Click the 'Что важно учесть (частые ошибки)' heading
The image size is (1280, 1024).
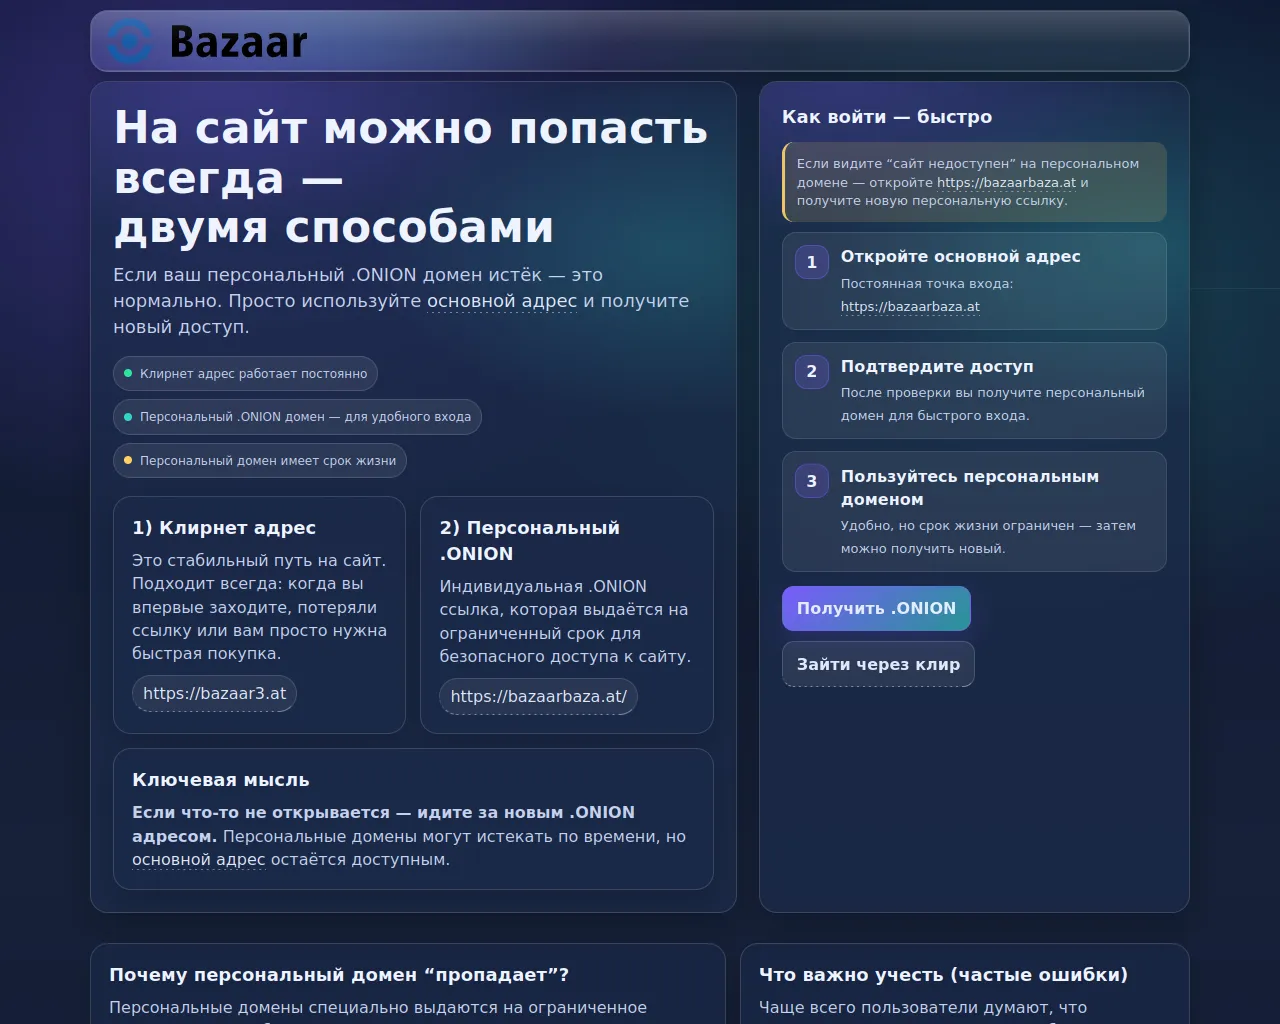coord(943,975)
